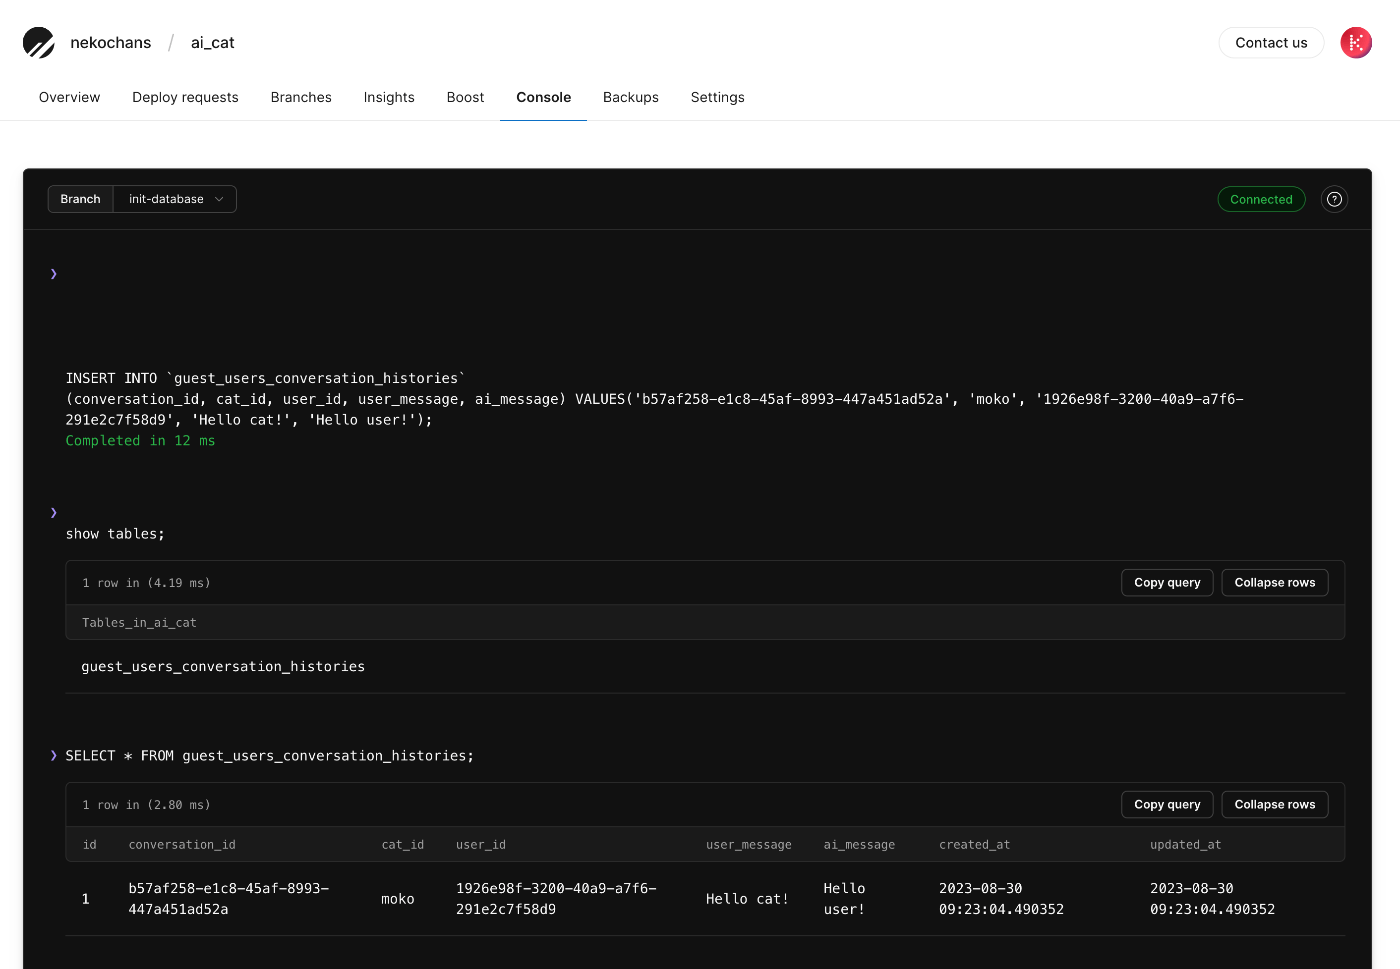1400x969 pixels.
Task: Click the conversation_id column header
Action: (182, 845)
